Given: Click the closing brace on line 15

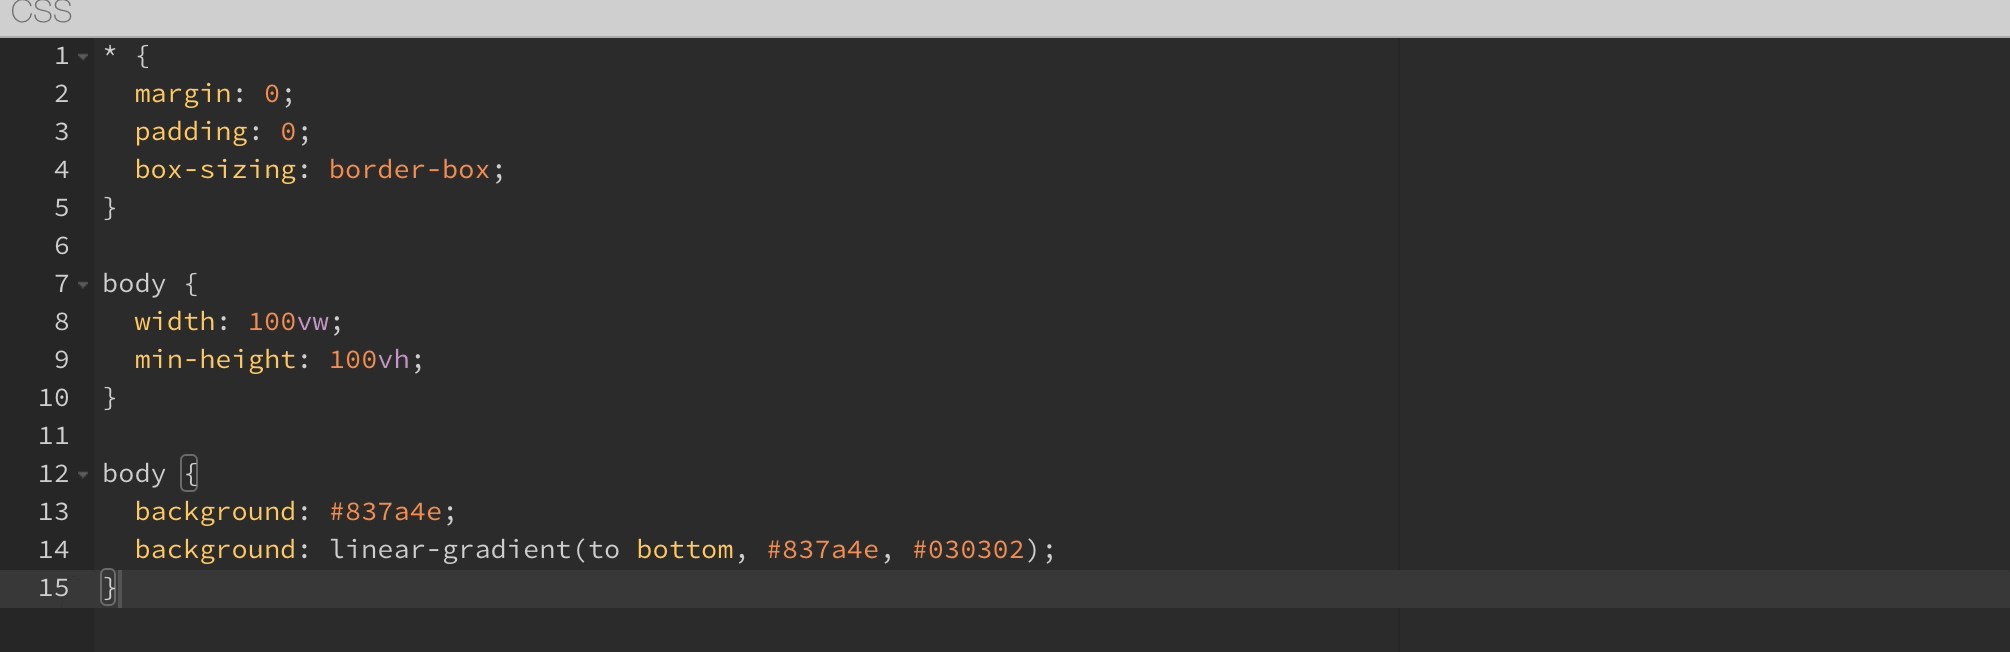Looking at the screenshot, I should pyautogui.click(x=109, y=588).
